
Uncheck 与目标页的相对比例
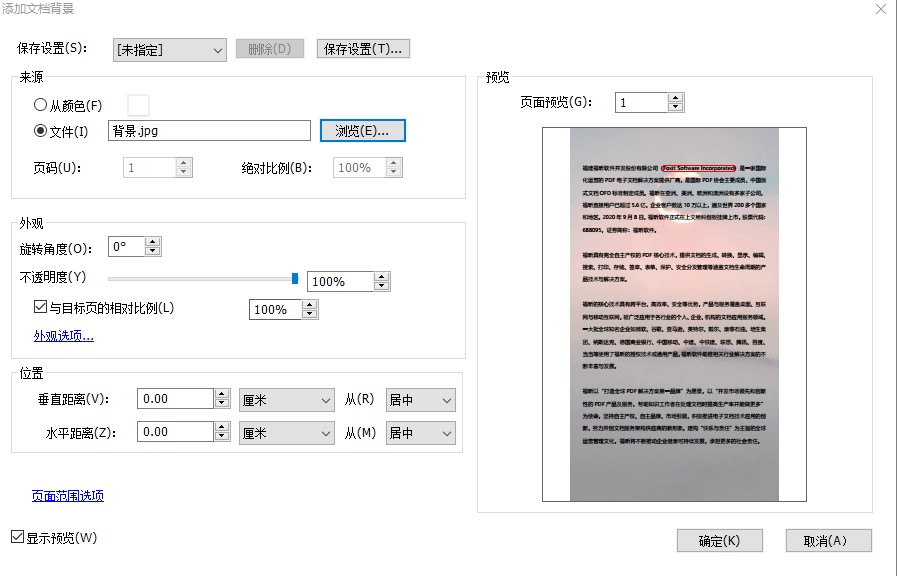coord(40,307)
